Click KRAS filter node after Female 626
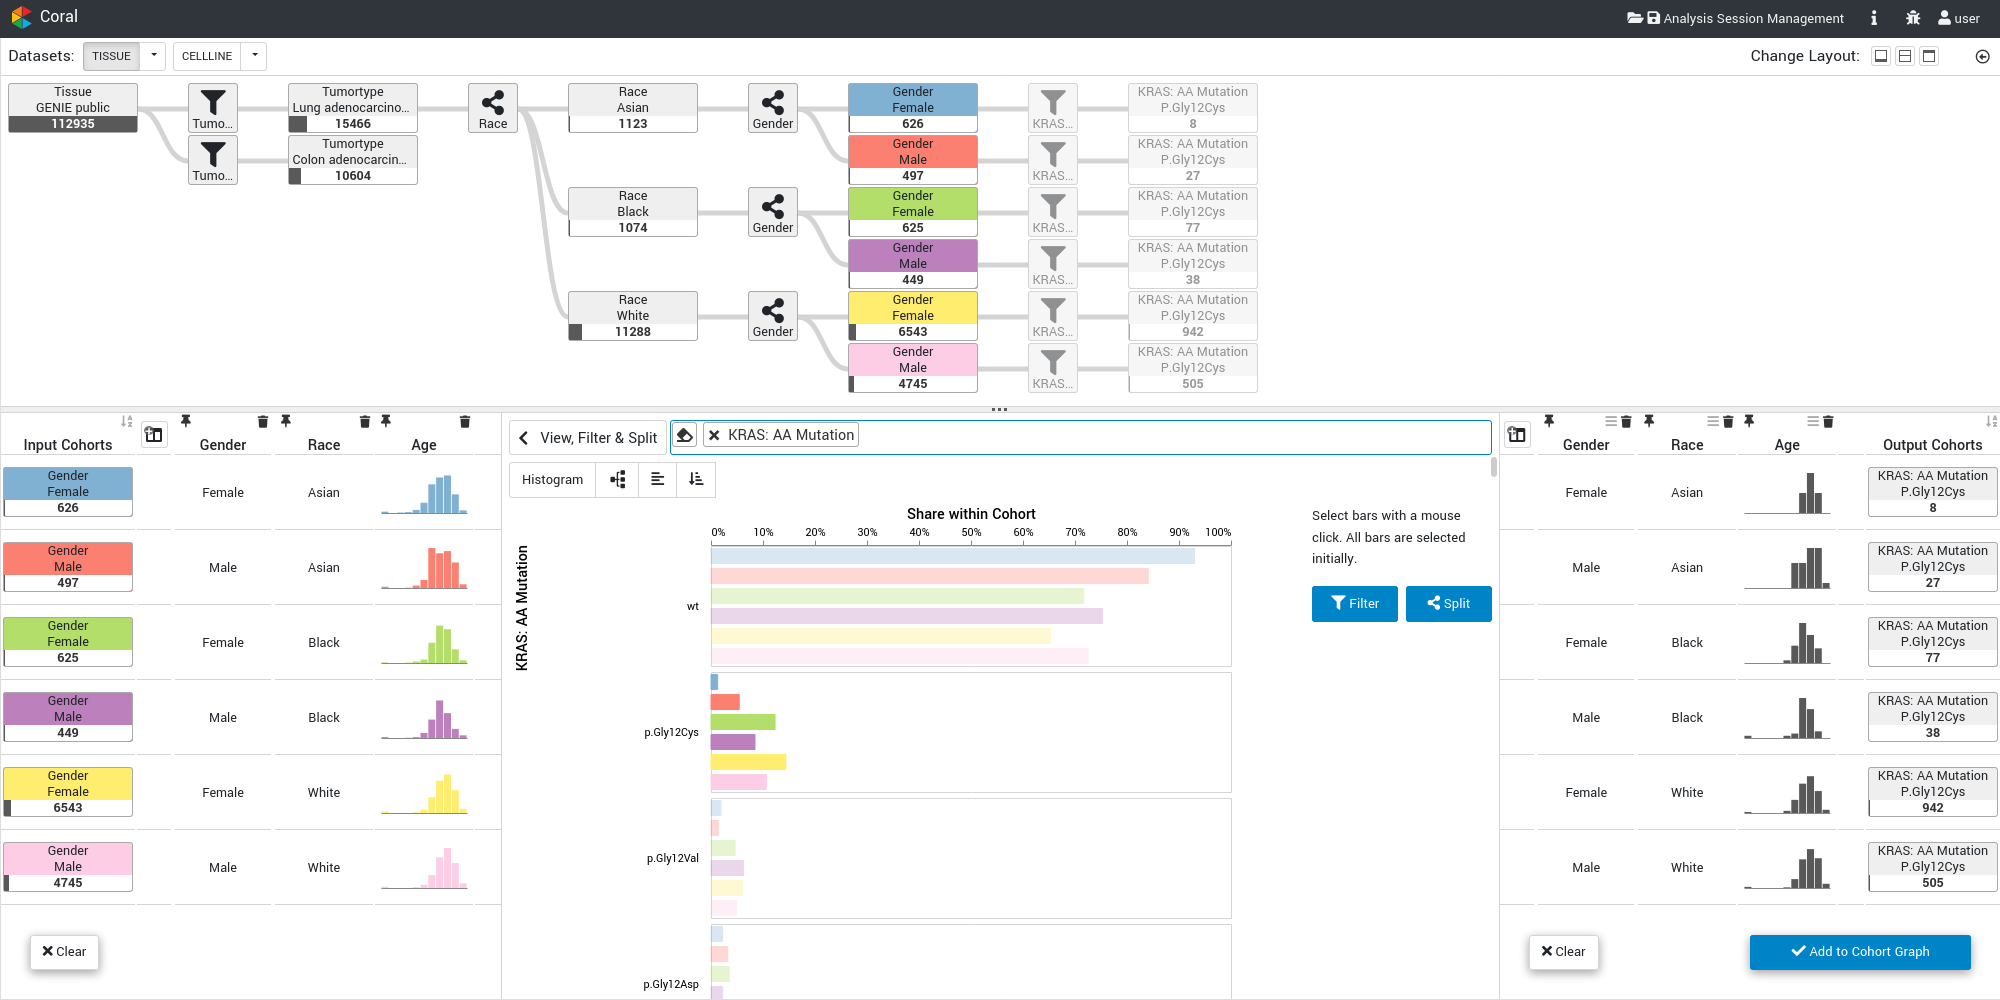This screenshot has width=2000, height=1000. [1053, 108]
